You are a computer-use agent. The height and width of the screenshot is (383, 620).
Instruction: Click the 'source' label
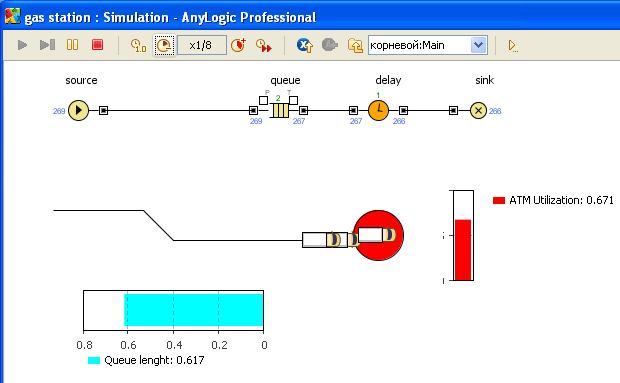coord(81,80)
